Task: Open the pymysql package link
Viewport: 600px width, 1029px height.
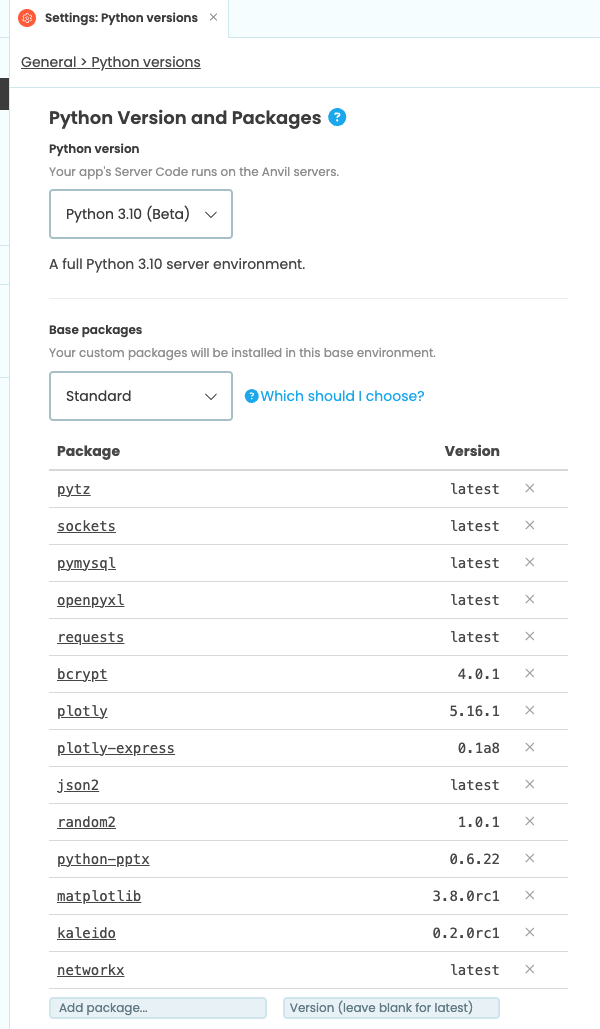Action: point(87,563)
